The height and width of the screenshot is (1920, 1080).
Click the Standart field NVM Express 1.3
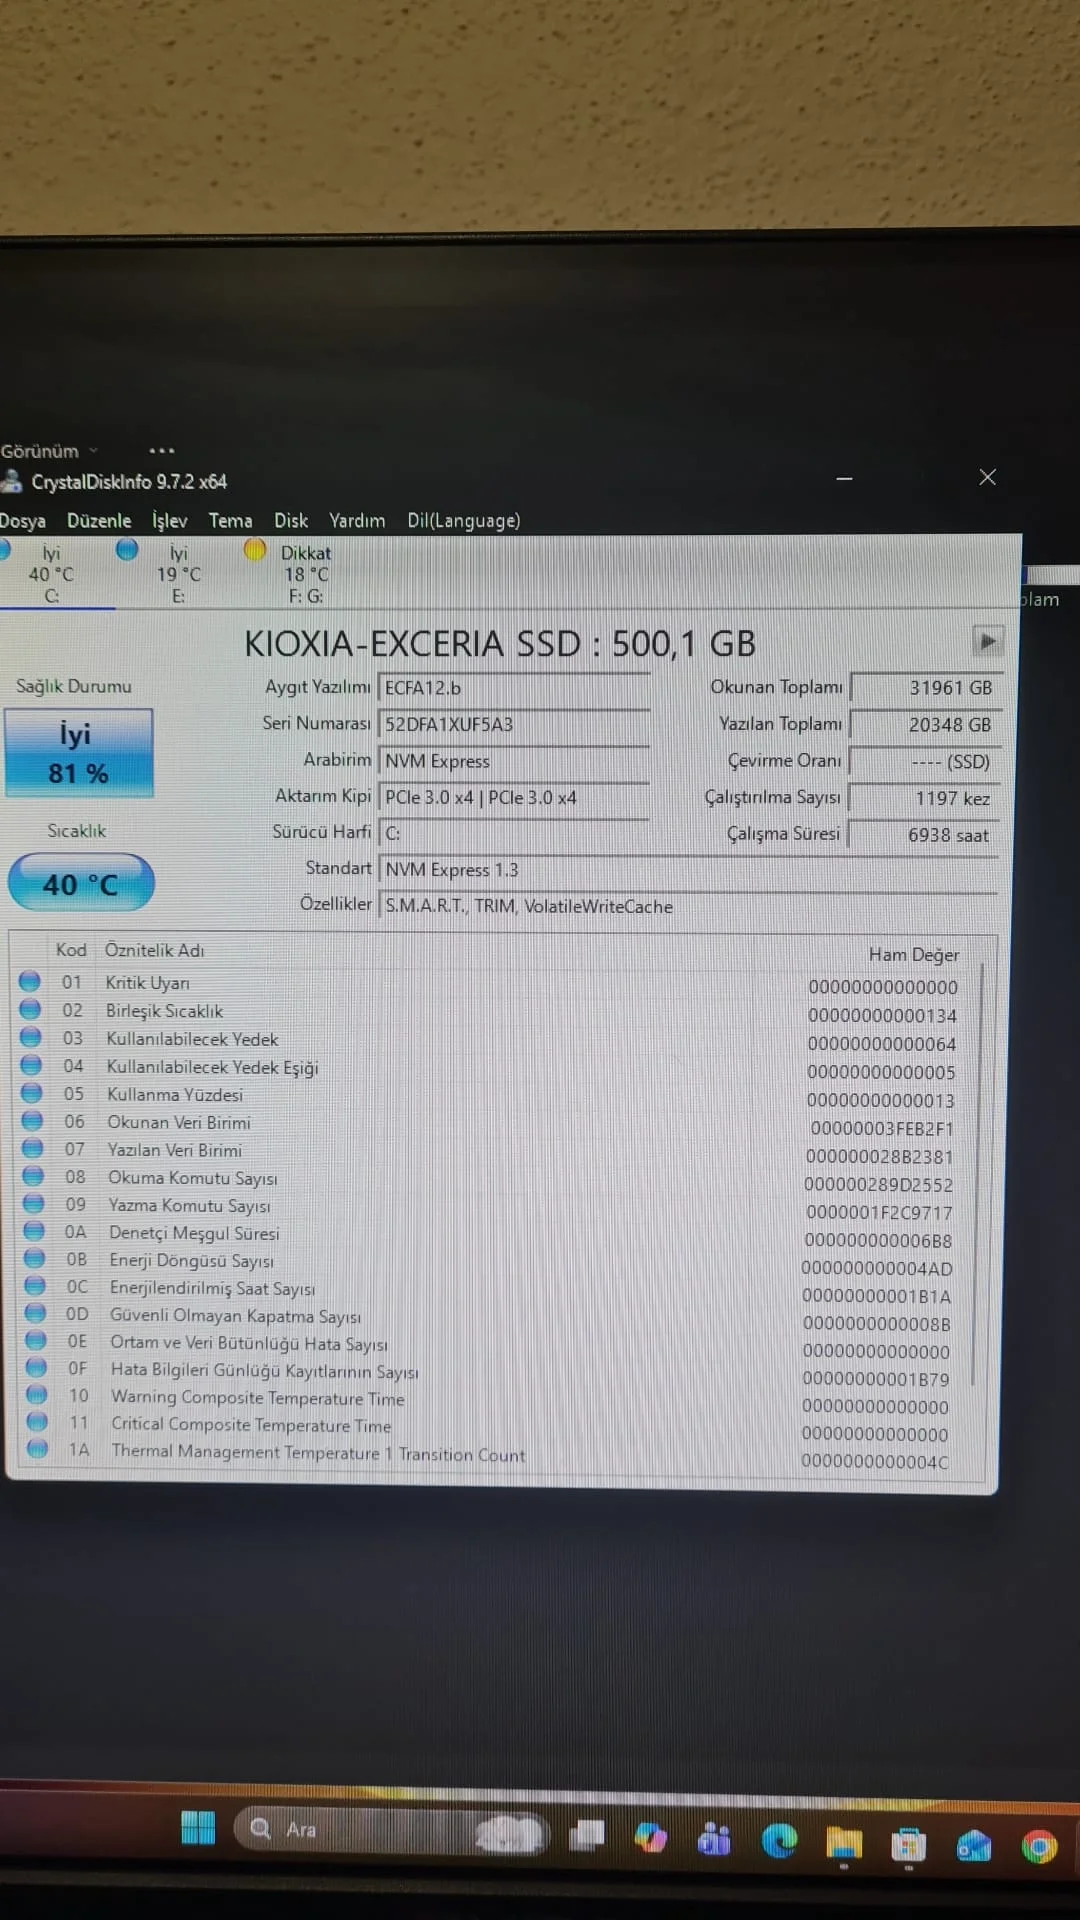[x=688, y=869]
